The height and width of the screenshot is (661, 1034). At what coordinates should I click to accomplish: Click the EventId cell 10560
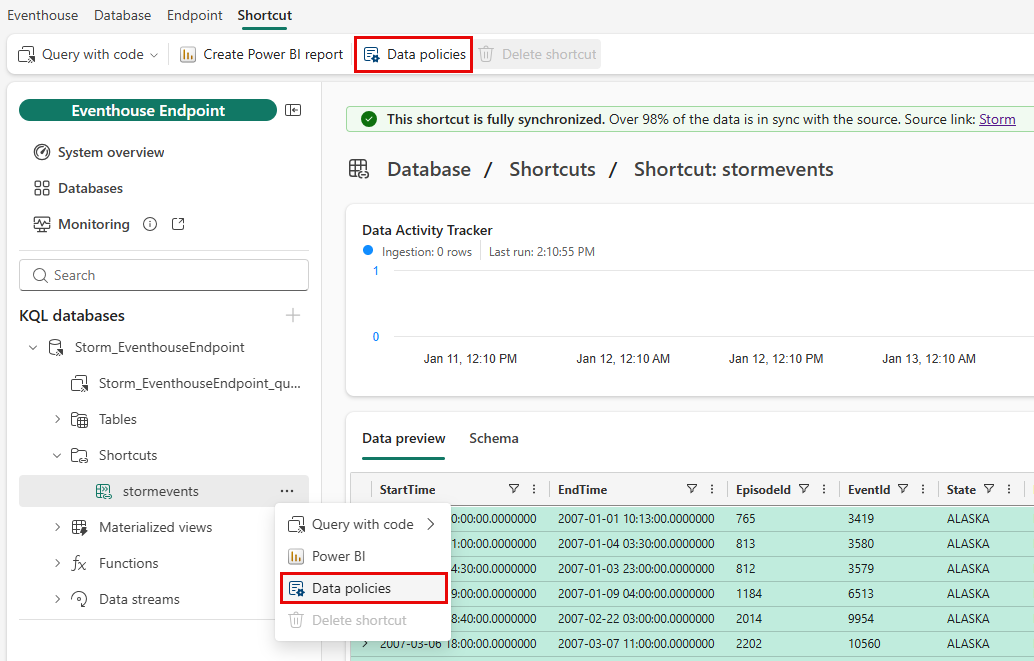pyautogui.click(x=864, y=643)
